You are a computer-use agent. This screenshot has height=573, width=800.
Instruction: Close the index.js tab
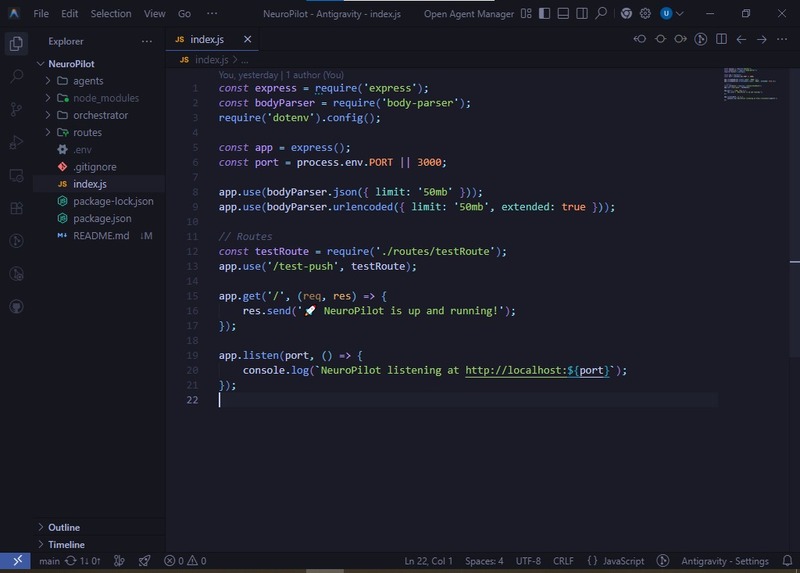click(x=247, y=39)
